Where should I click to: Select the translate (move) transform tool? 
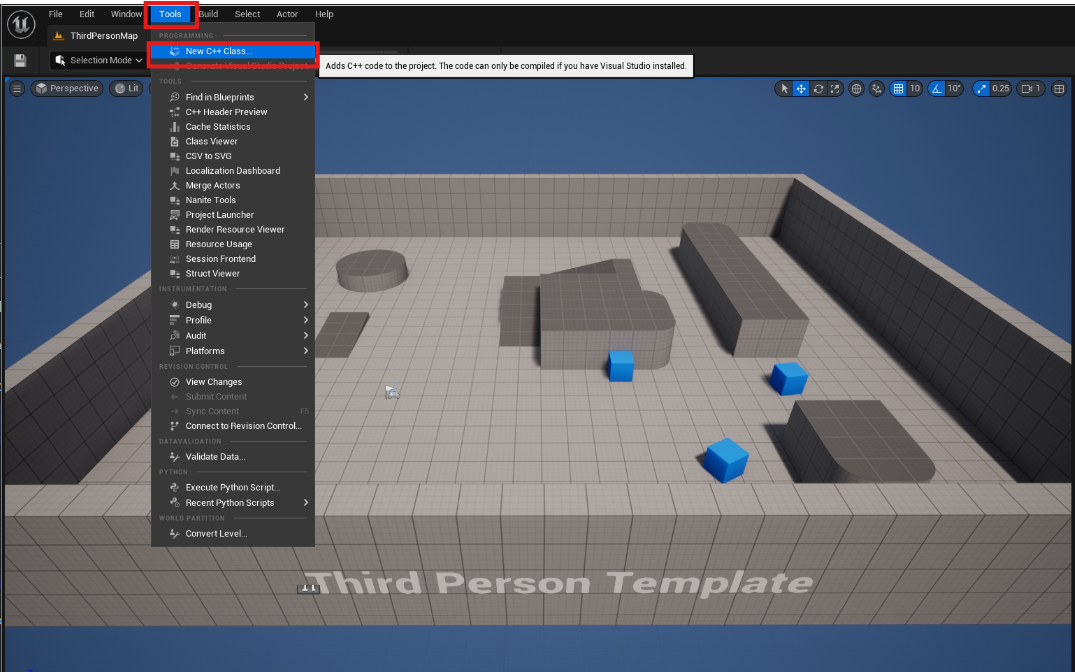point(801,89)
